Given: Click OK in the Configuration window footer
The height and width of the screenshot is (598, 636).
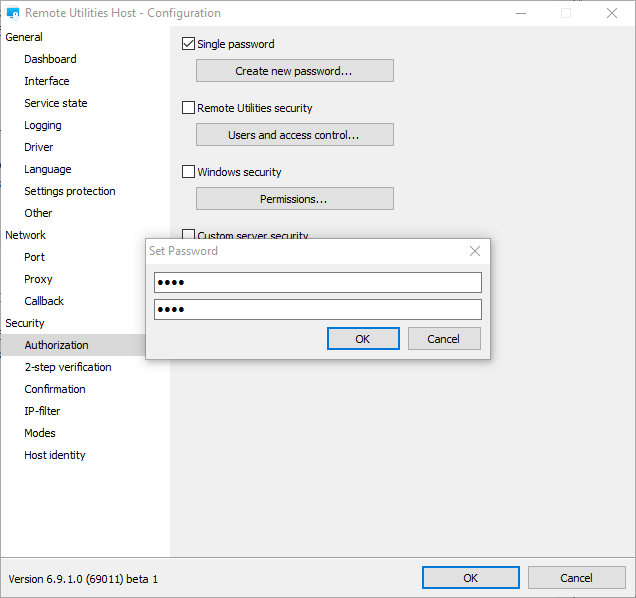Looking at the screenshot, I should tap(471, 578).
